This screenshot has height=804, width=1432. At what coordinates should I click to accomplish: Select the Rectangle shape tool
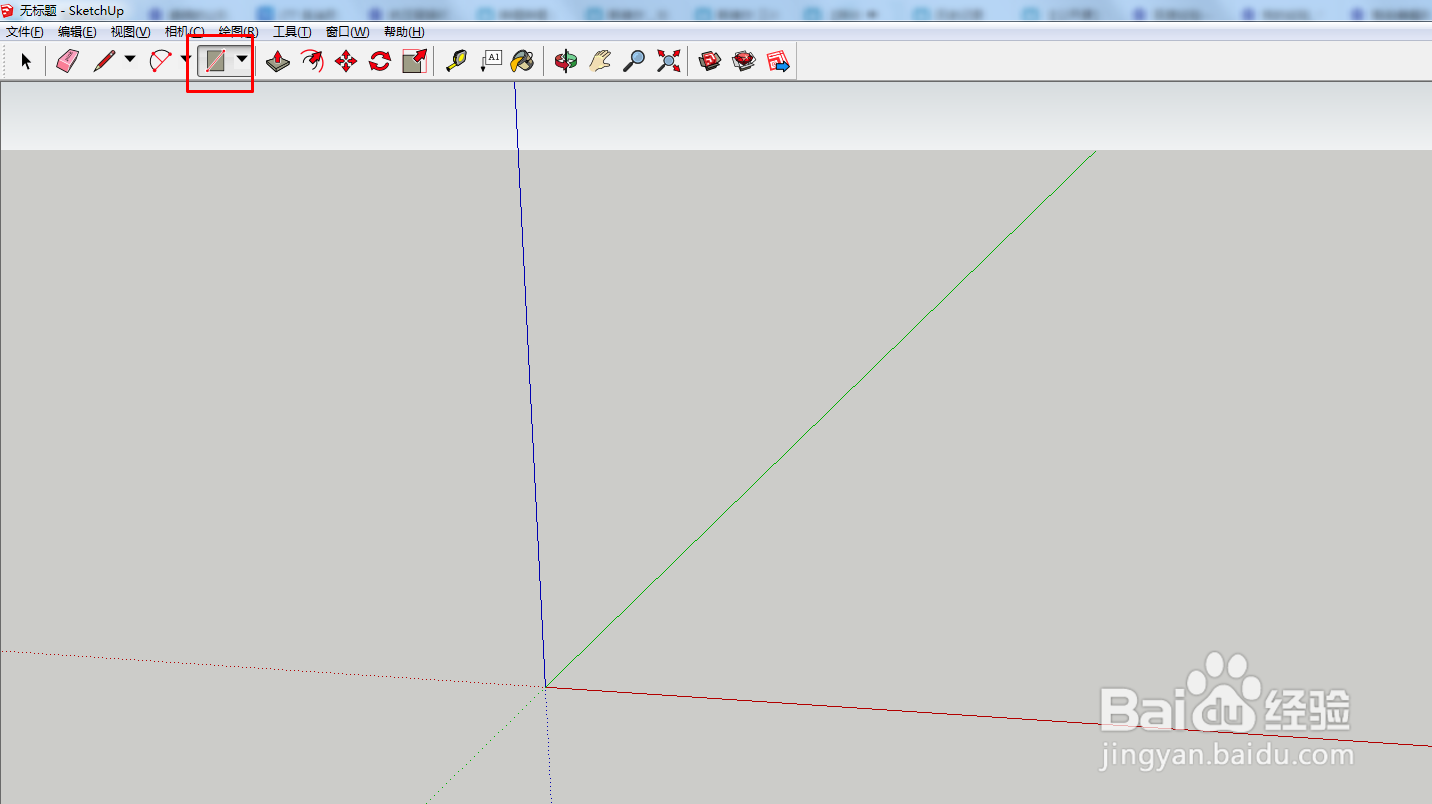point(215,62)
